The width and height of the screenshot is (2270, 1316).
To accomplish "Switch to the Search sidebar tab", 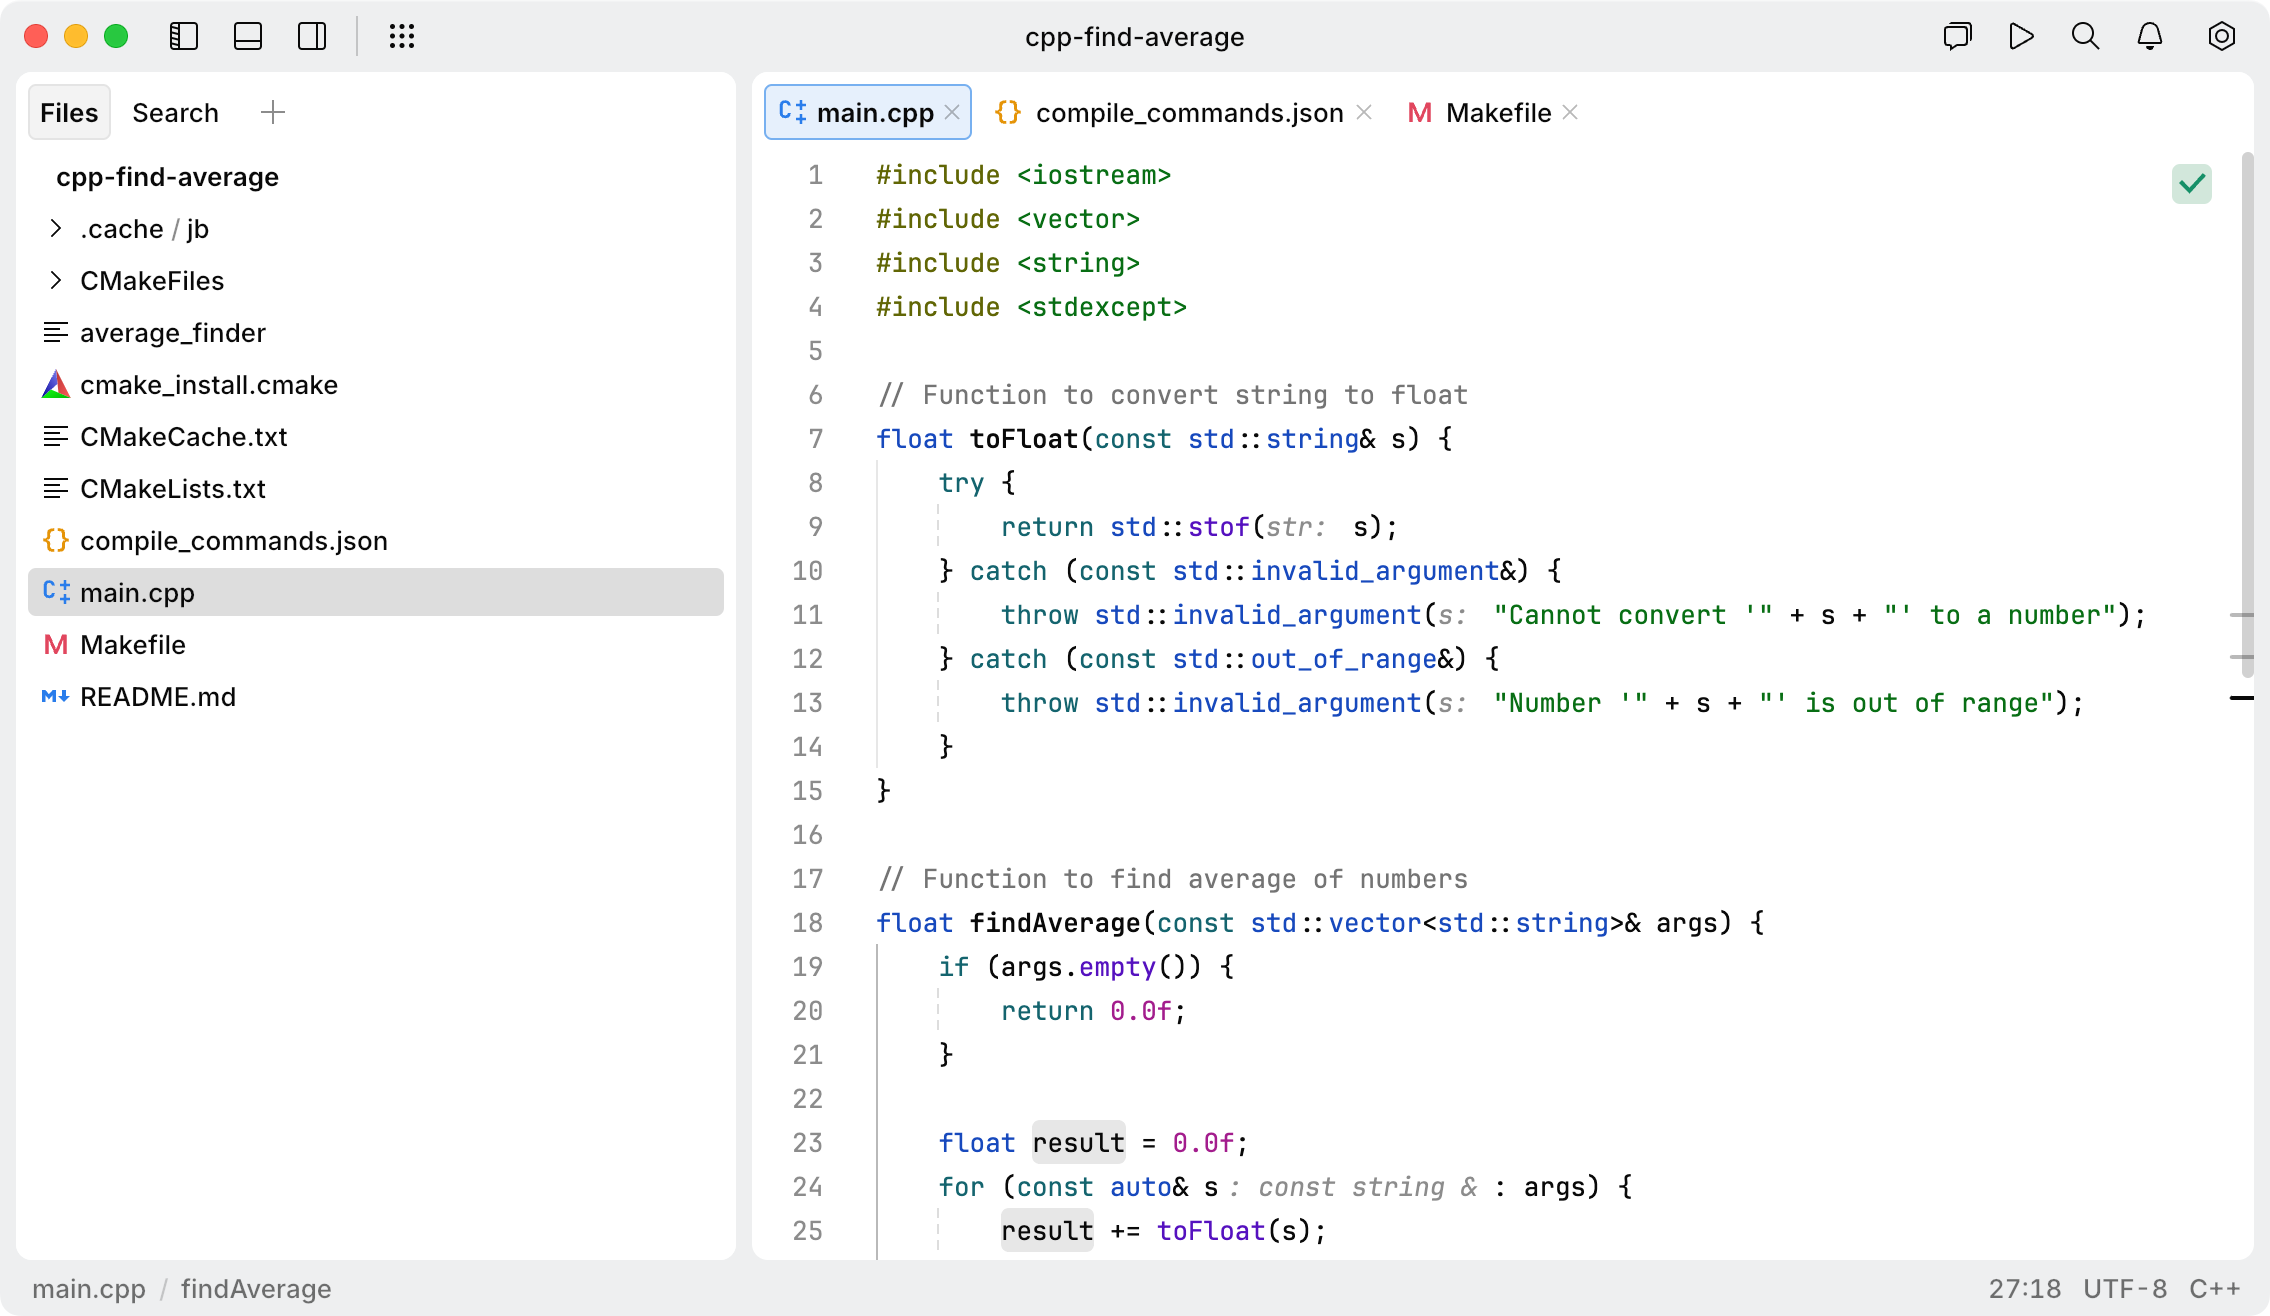I will pyautogui.click(x=175, y=113).
